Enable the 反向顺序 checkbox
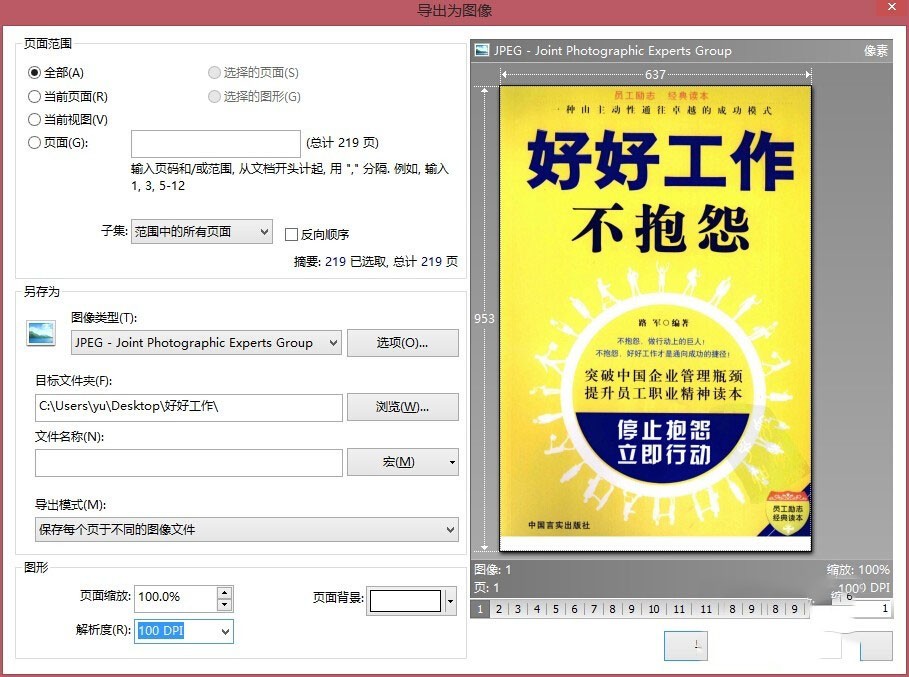909x677 pixels. pos(292,234)
